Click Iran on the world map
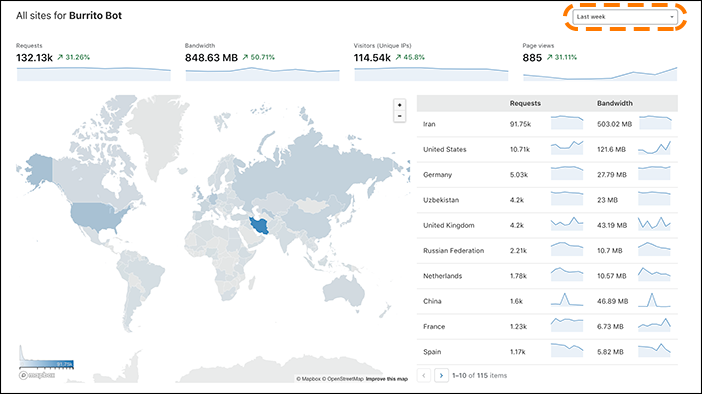Screen dimensions: 702x394 [260, 225]
